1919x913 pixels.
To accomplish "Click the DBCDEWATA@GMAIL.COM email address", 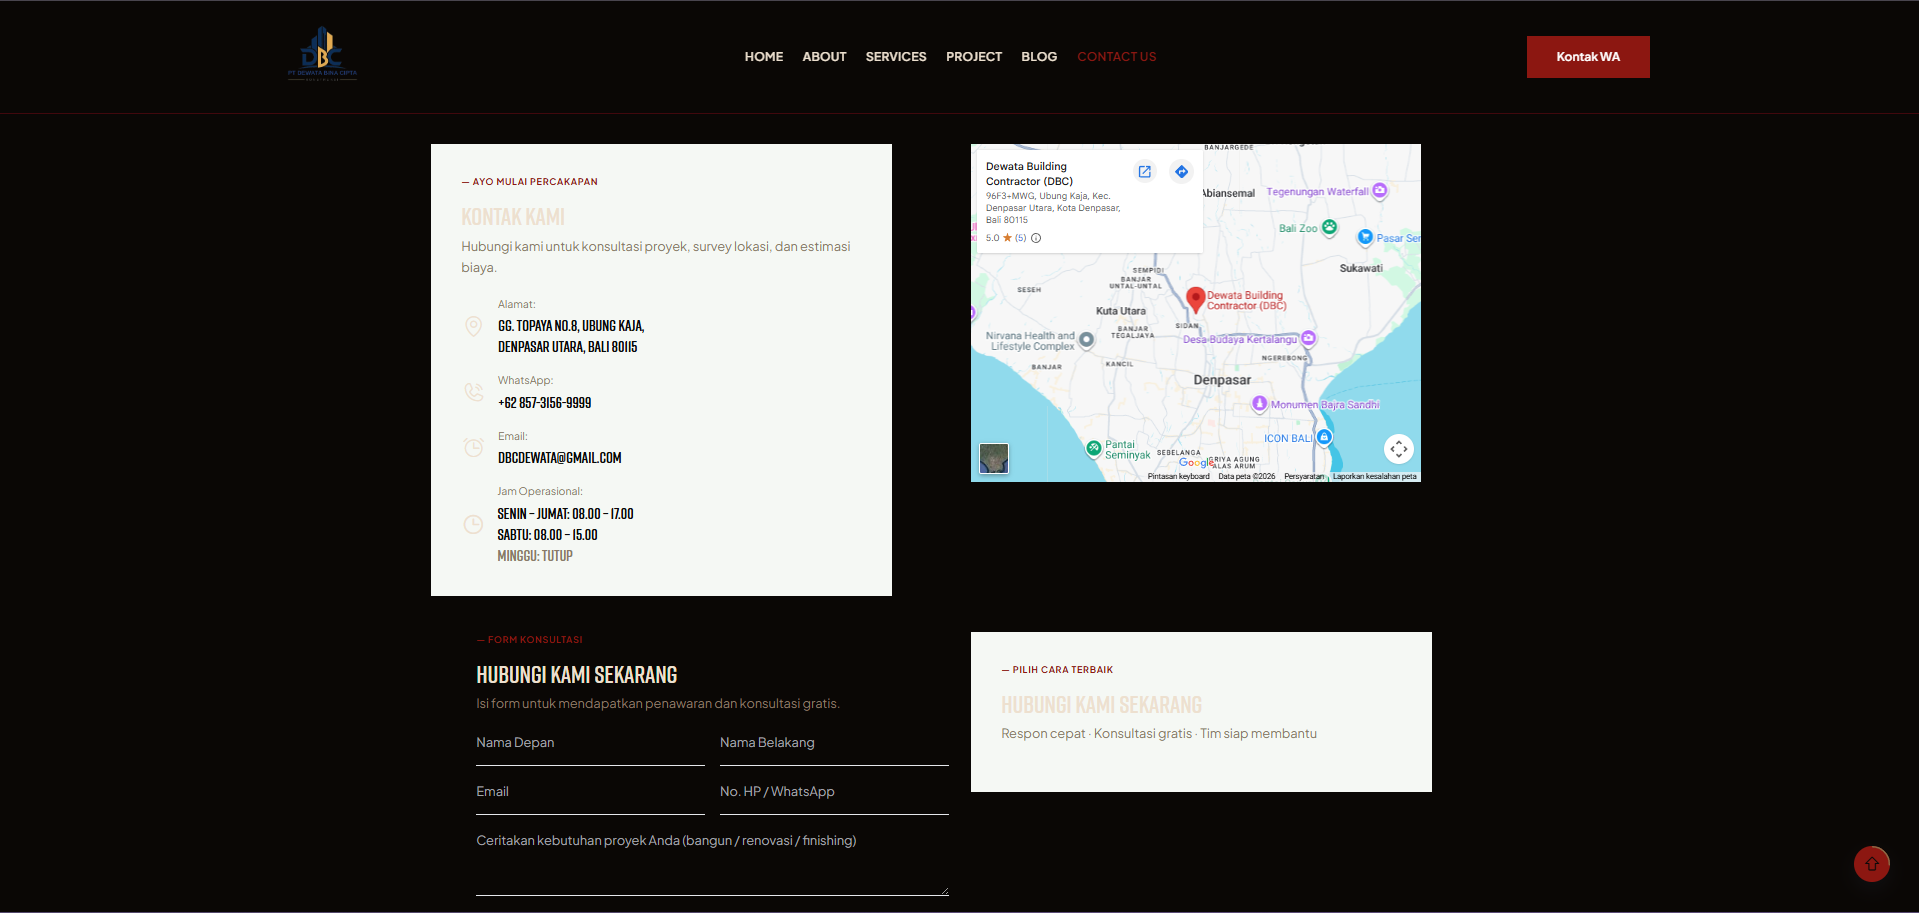I will [560, 458].
